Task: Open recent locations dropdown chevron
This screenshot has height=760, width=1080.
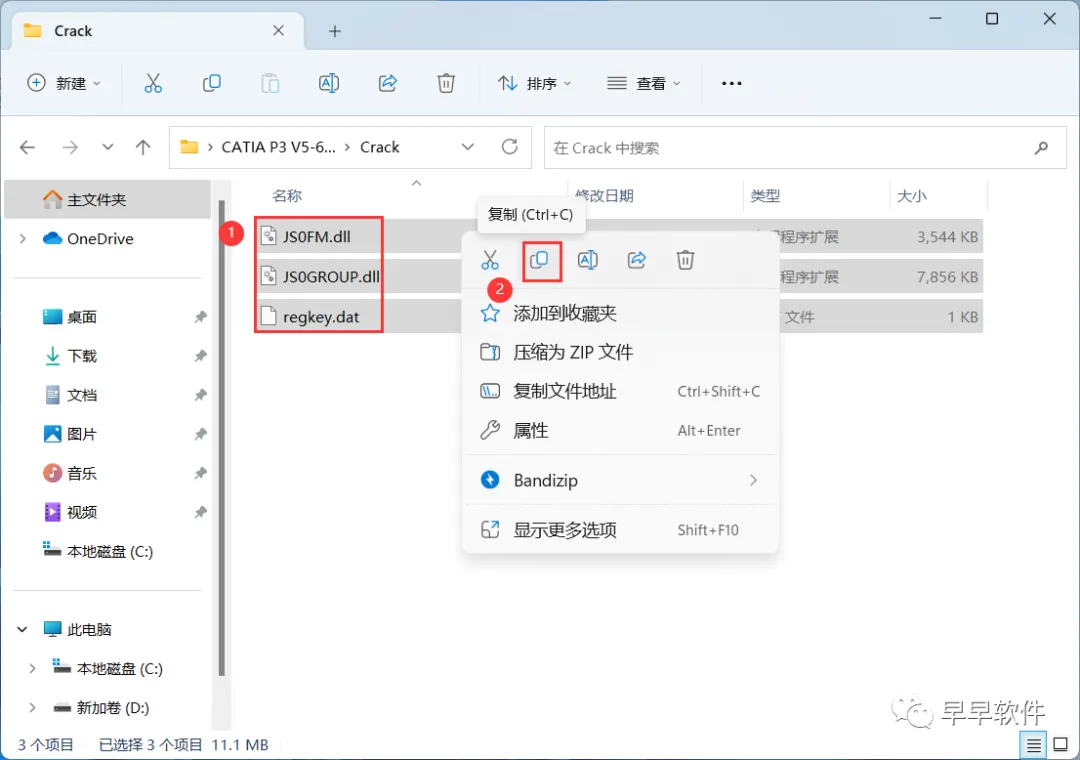Action: (107, 147)
